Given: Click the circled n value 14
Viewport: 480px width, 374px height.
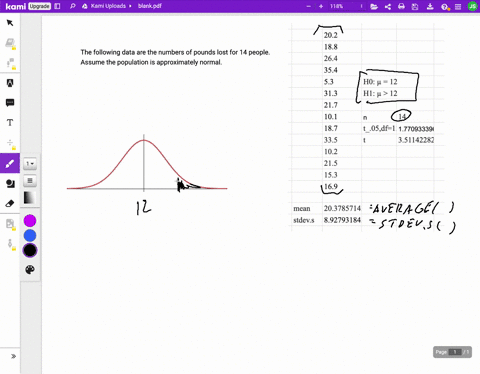Looking at the screenshot, I should 402,117.
